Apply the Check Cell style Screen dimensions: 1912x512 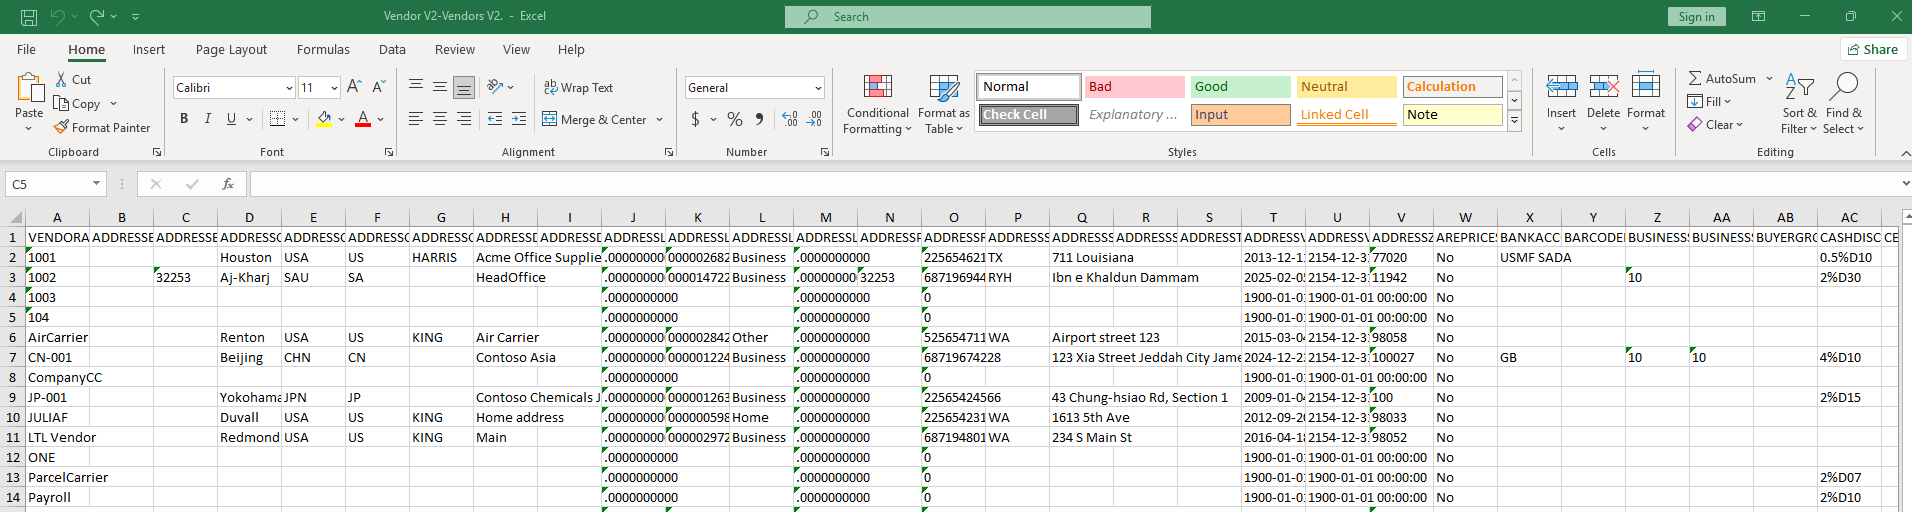pos(1029,115)
